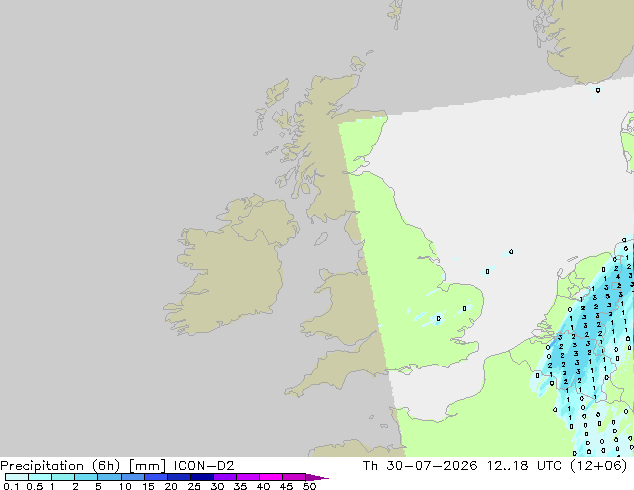Click the 0.1–0.5 mm legend color swatch

coord(17,477)
